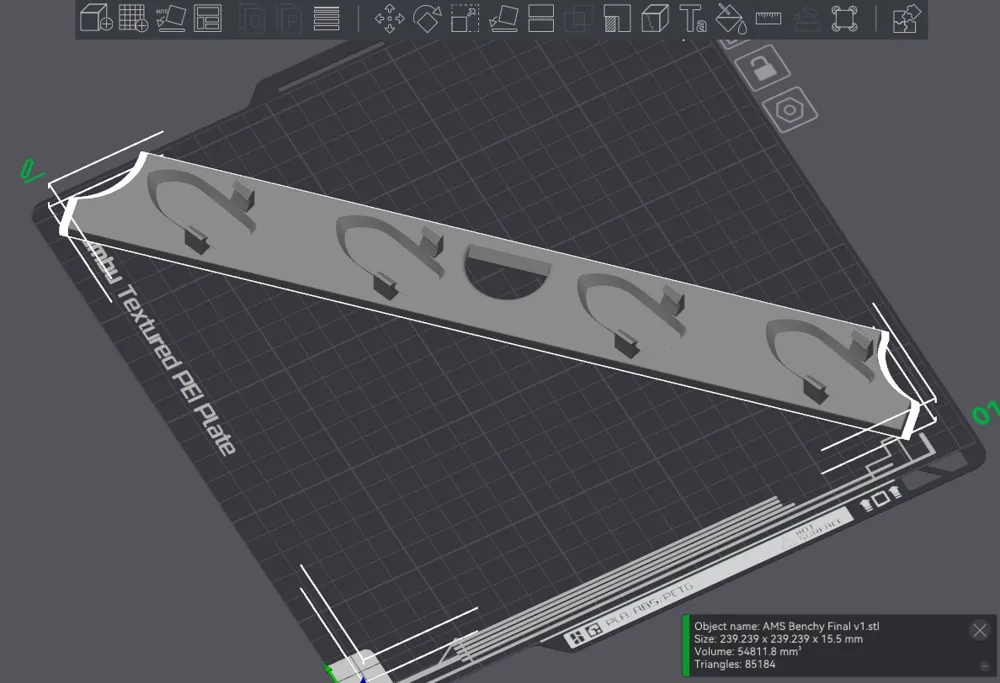Click the Add plate grid icon
The image size is (1000, 683).
(133, 18)
